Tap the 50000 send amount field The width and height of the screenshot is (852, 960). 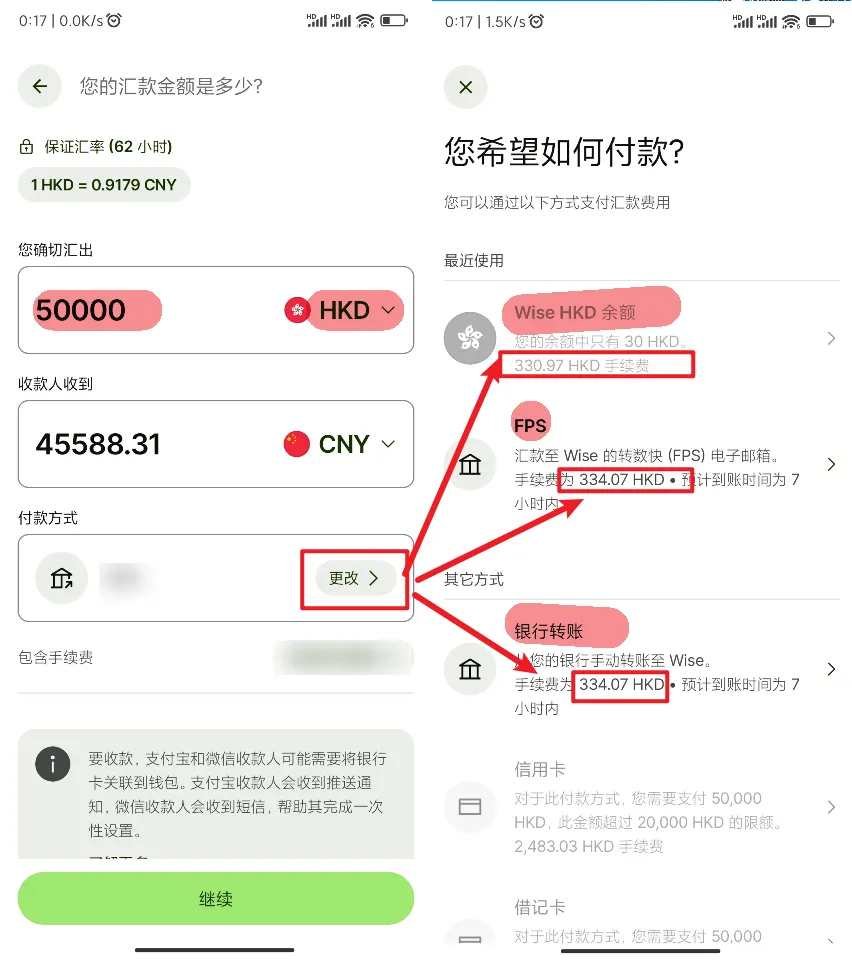click(x=216, y=310)
